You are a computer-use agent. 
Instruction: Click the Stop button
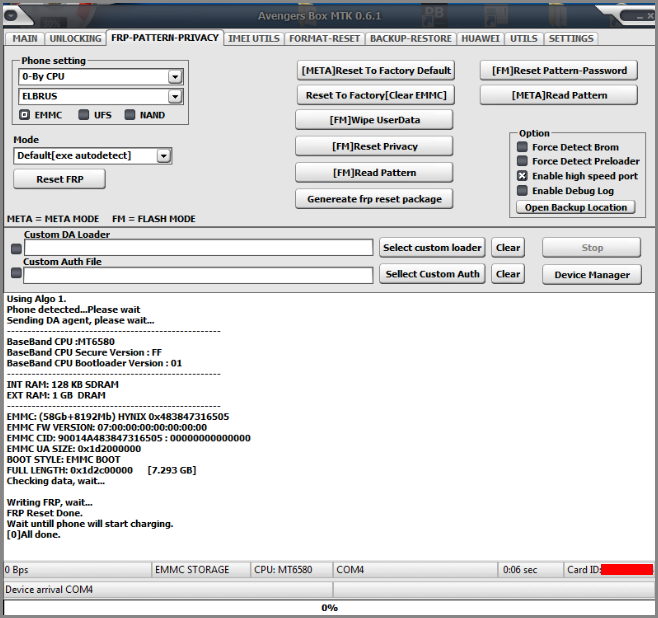point(592,248)
